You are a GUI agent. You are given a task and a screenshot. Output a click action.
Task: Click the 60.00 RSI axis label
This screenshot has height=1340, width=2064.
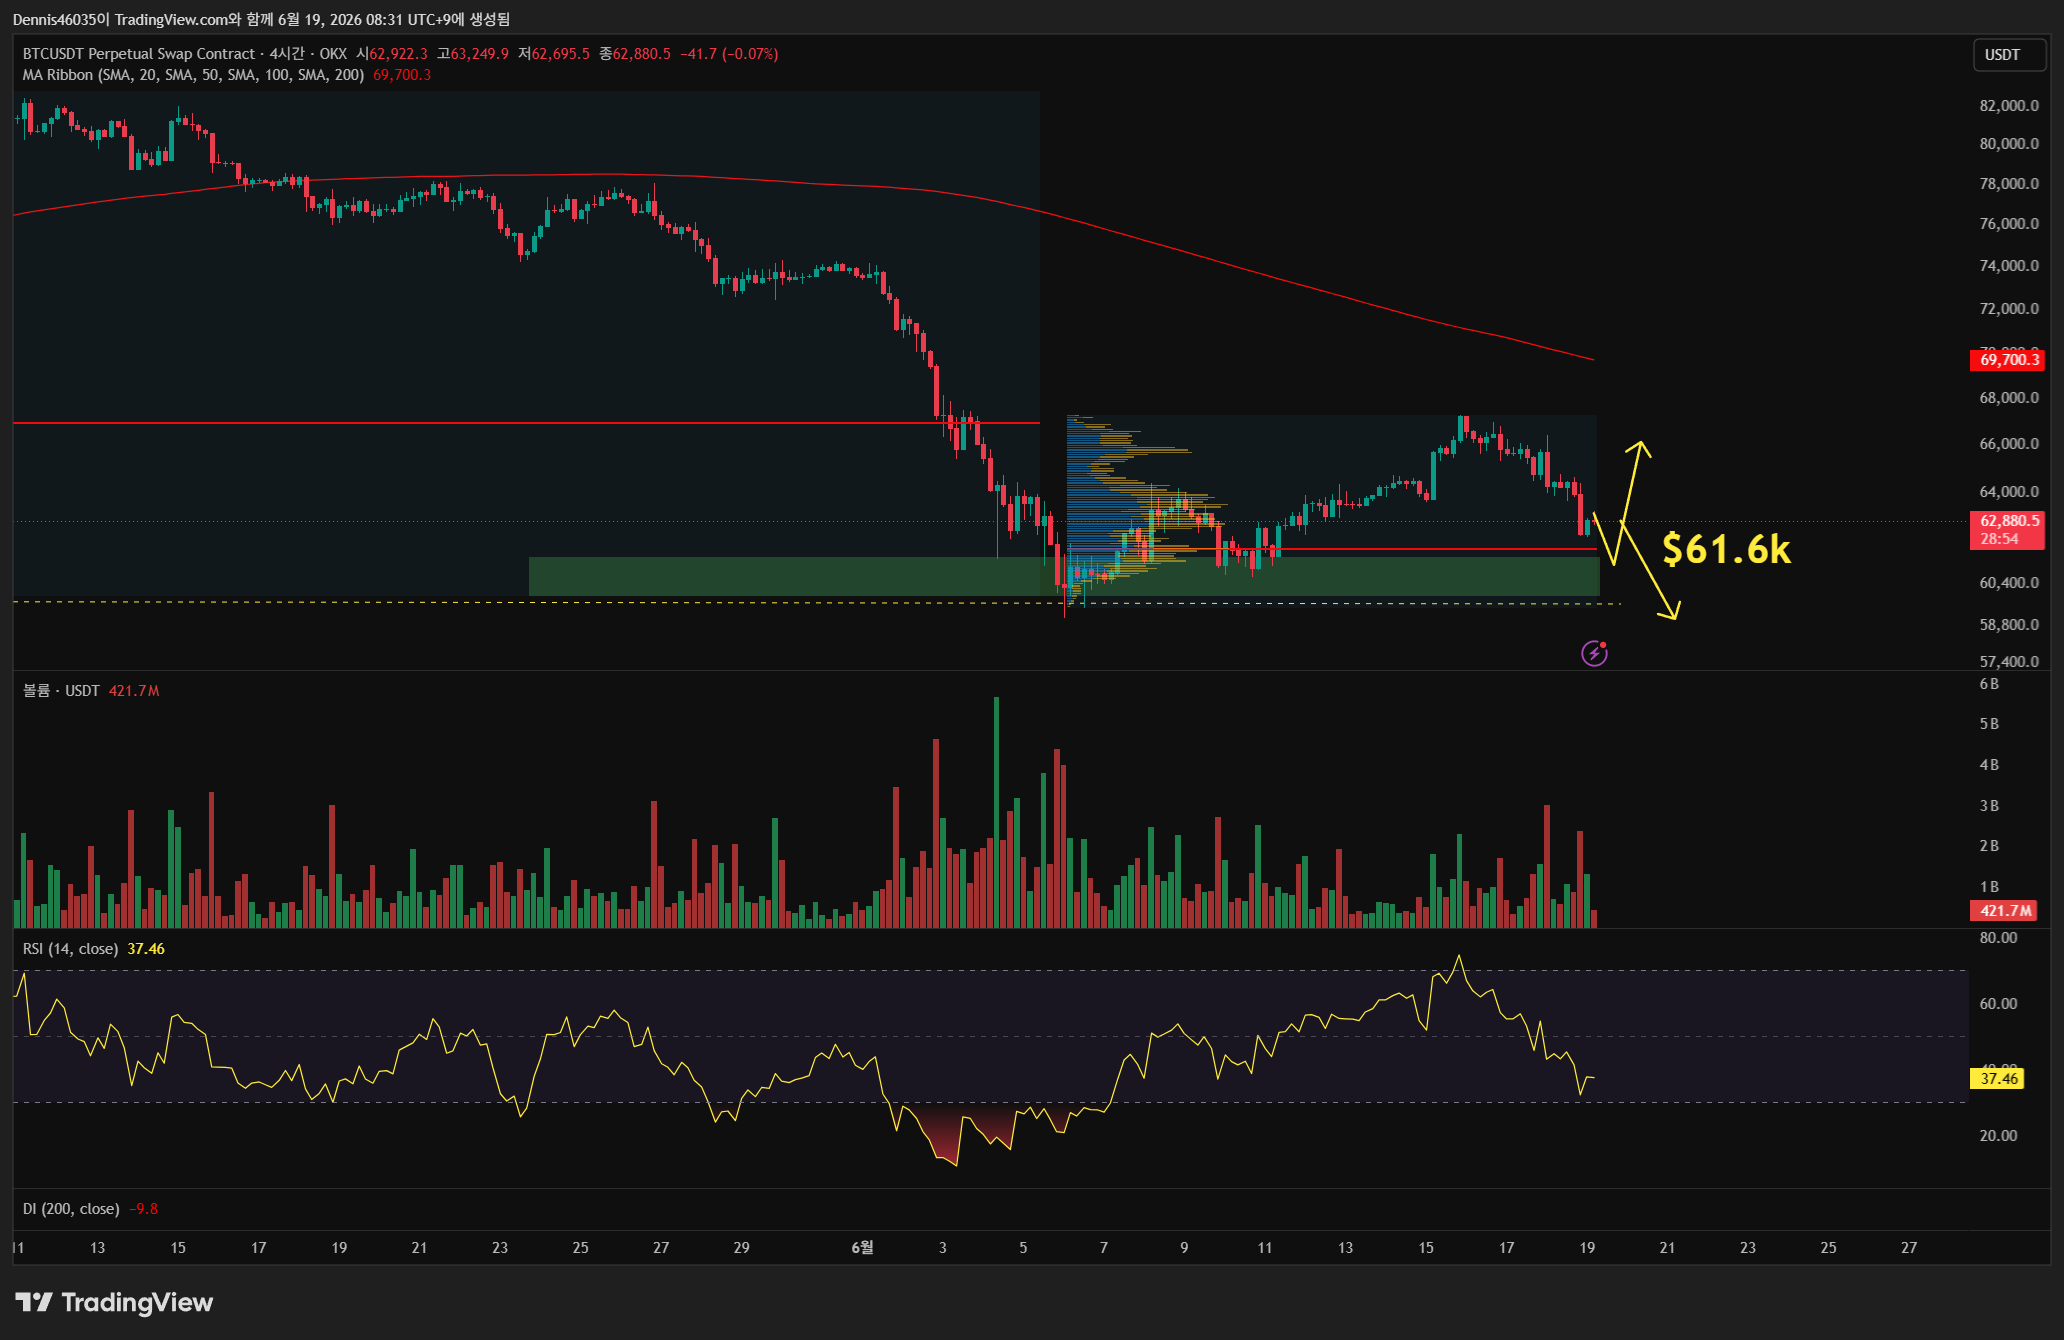[1998, 1004]
